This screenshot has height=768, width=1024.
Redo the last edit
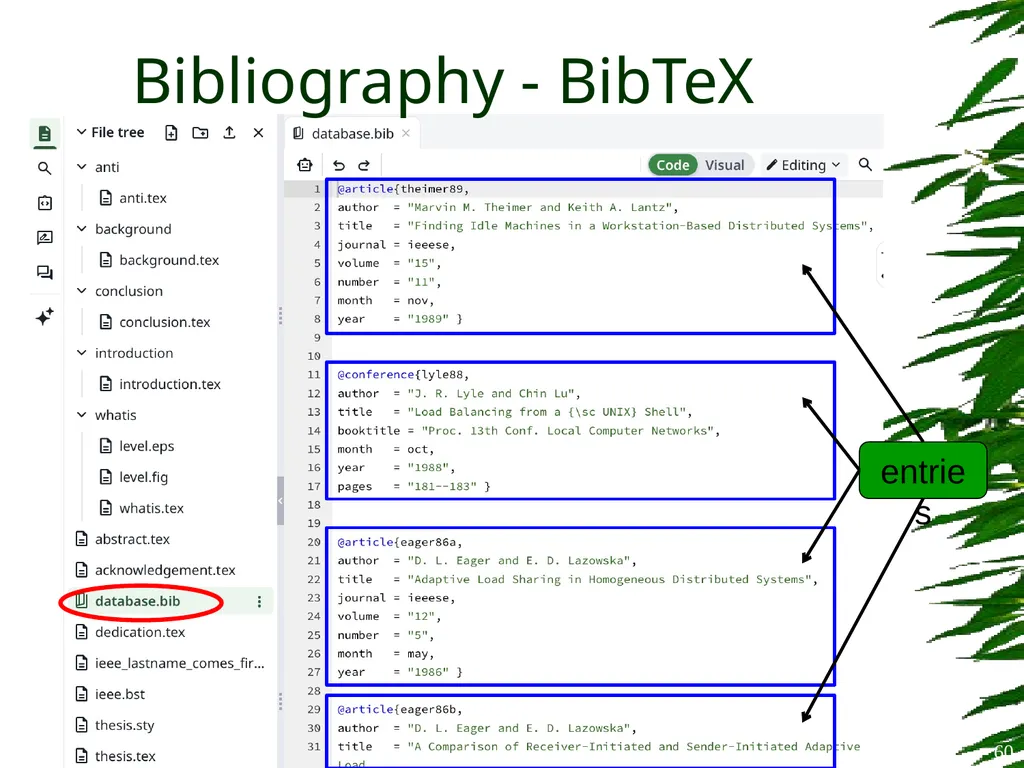click(364, 165)
